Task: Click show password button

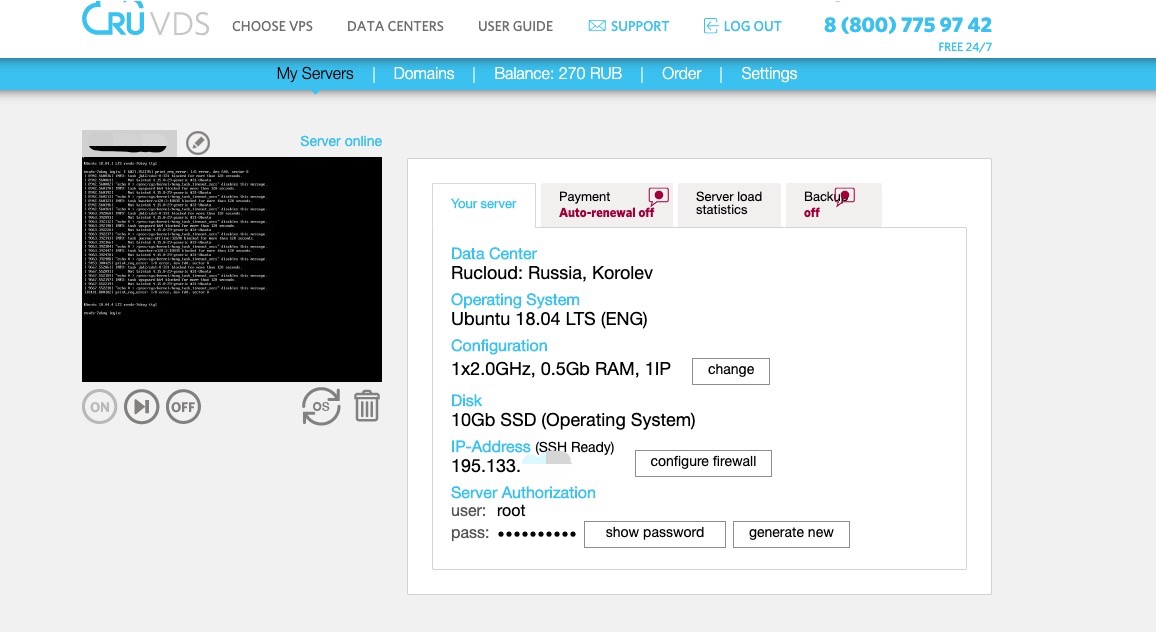Action: (655, 534)
